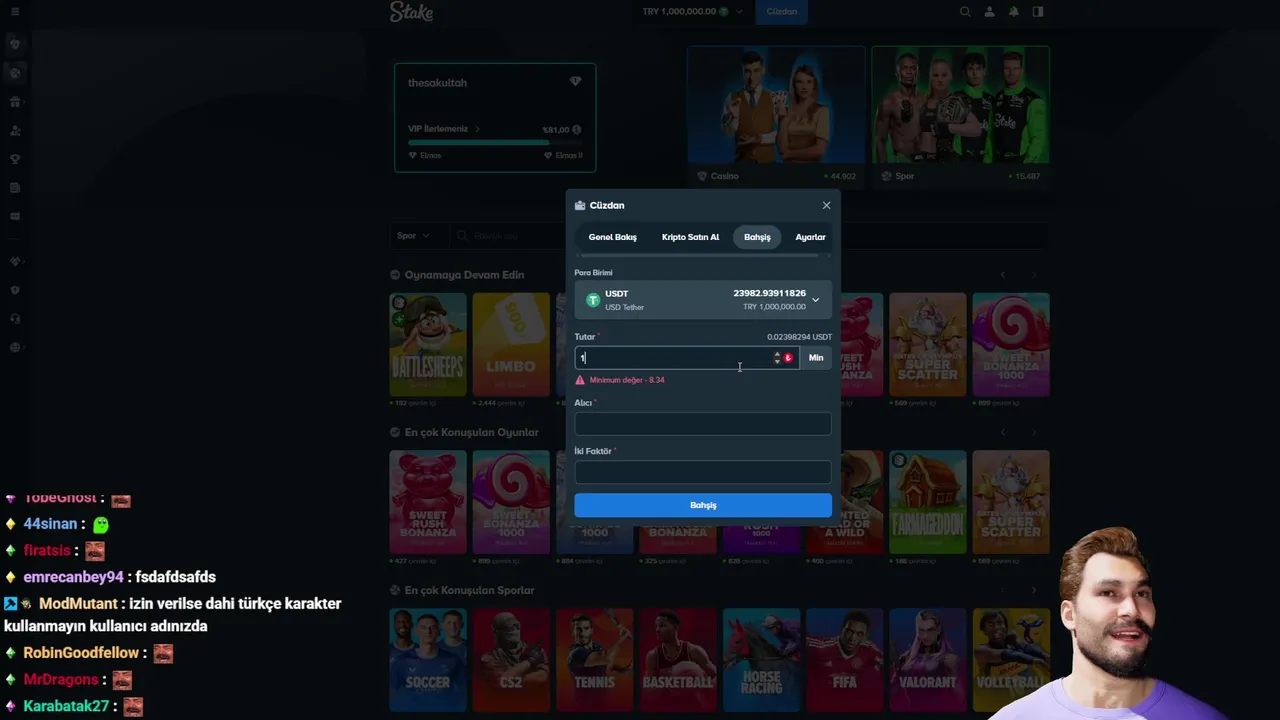Click the amount field stepper arrows
This screenshot has height=720, width=1280.
[x=777, y=357]
